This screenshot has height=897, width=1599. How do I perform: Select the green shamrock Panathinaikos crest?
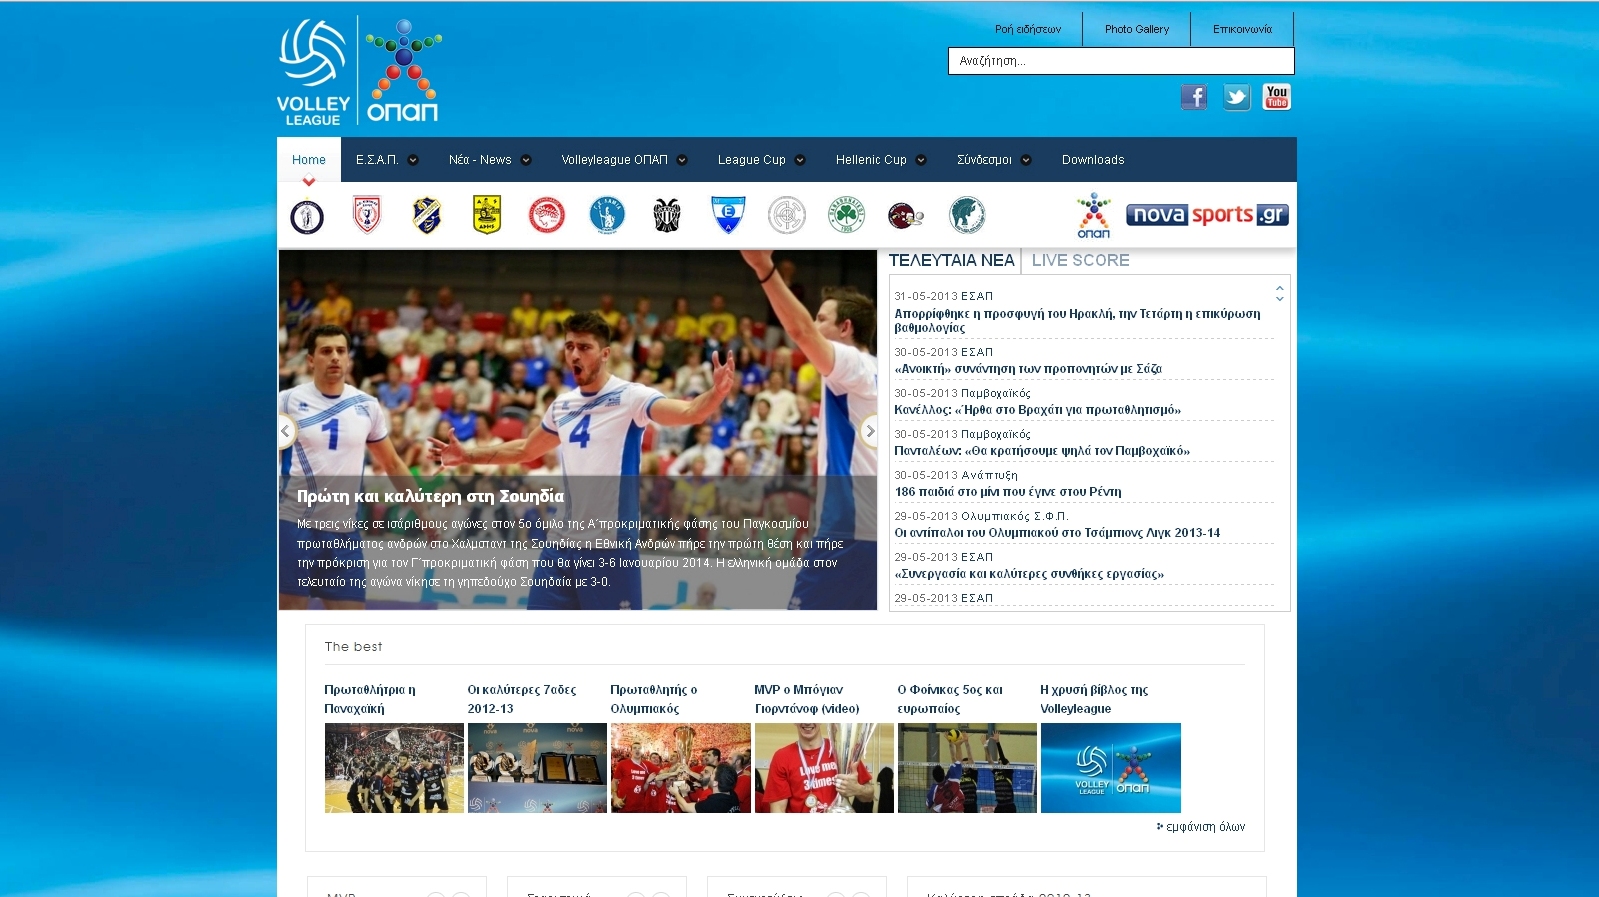click(846, 215)
